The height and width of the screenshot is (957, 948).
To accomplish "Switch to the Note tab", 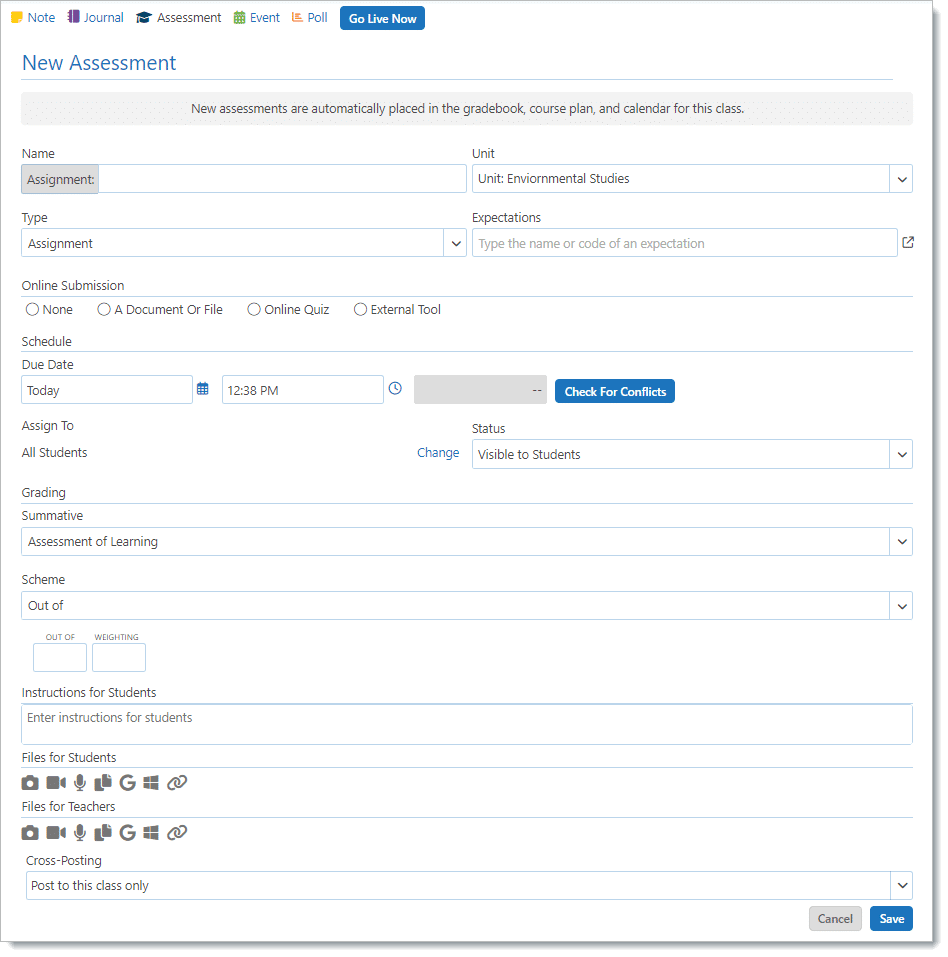I will 34,18.
